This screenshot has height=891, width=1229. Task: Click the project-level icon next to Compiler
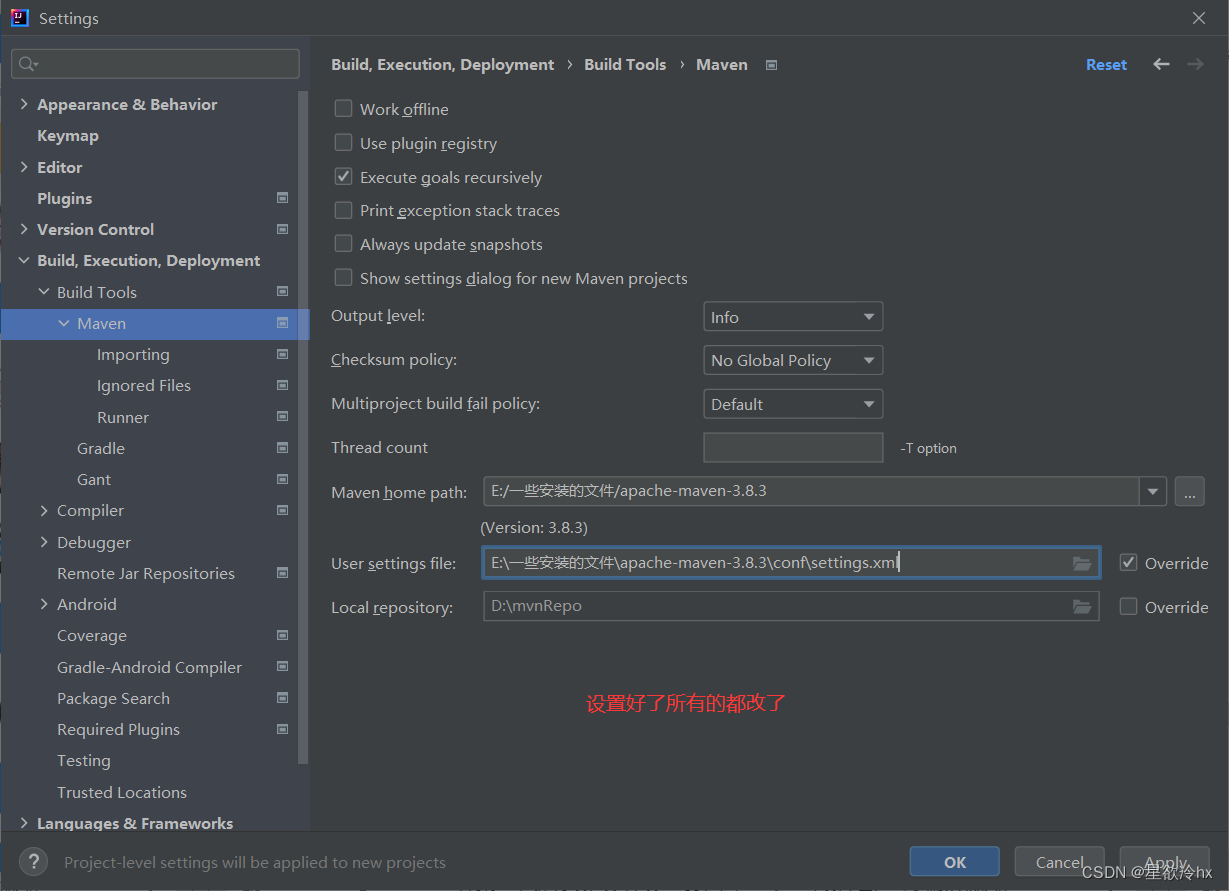coord(282,510)
